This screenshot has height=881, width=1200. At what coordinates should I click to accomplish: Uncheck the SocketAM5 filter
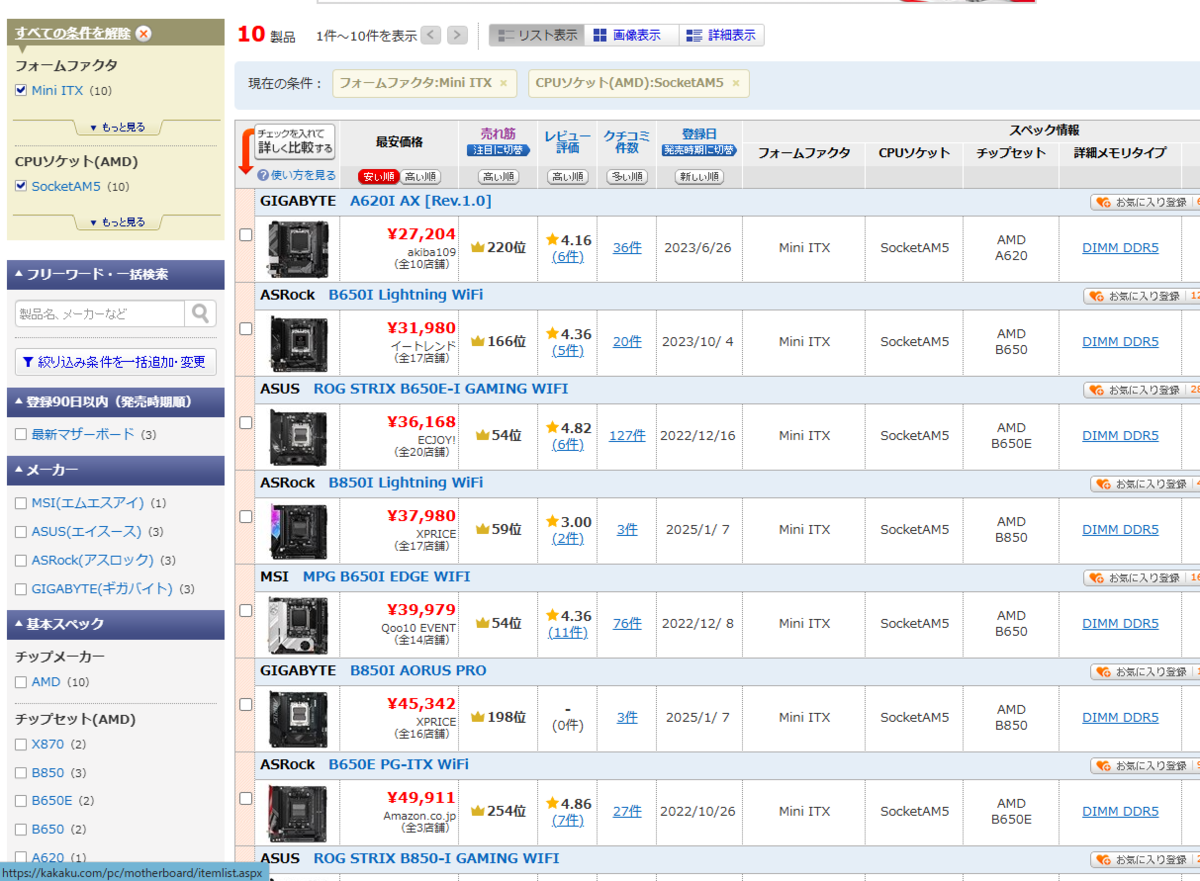[x=21, y=186]
